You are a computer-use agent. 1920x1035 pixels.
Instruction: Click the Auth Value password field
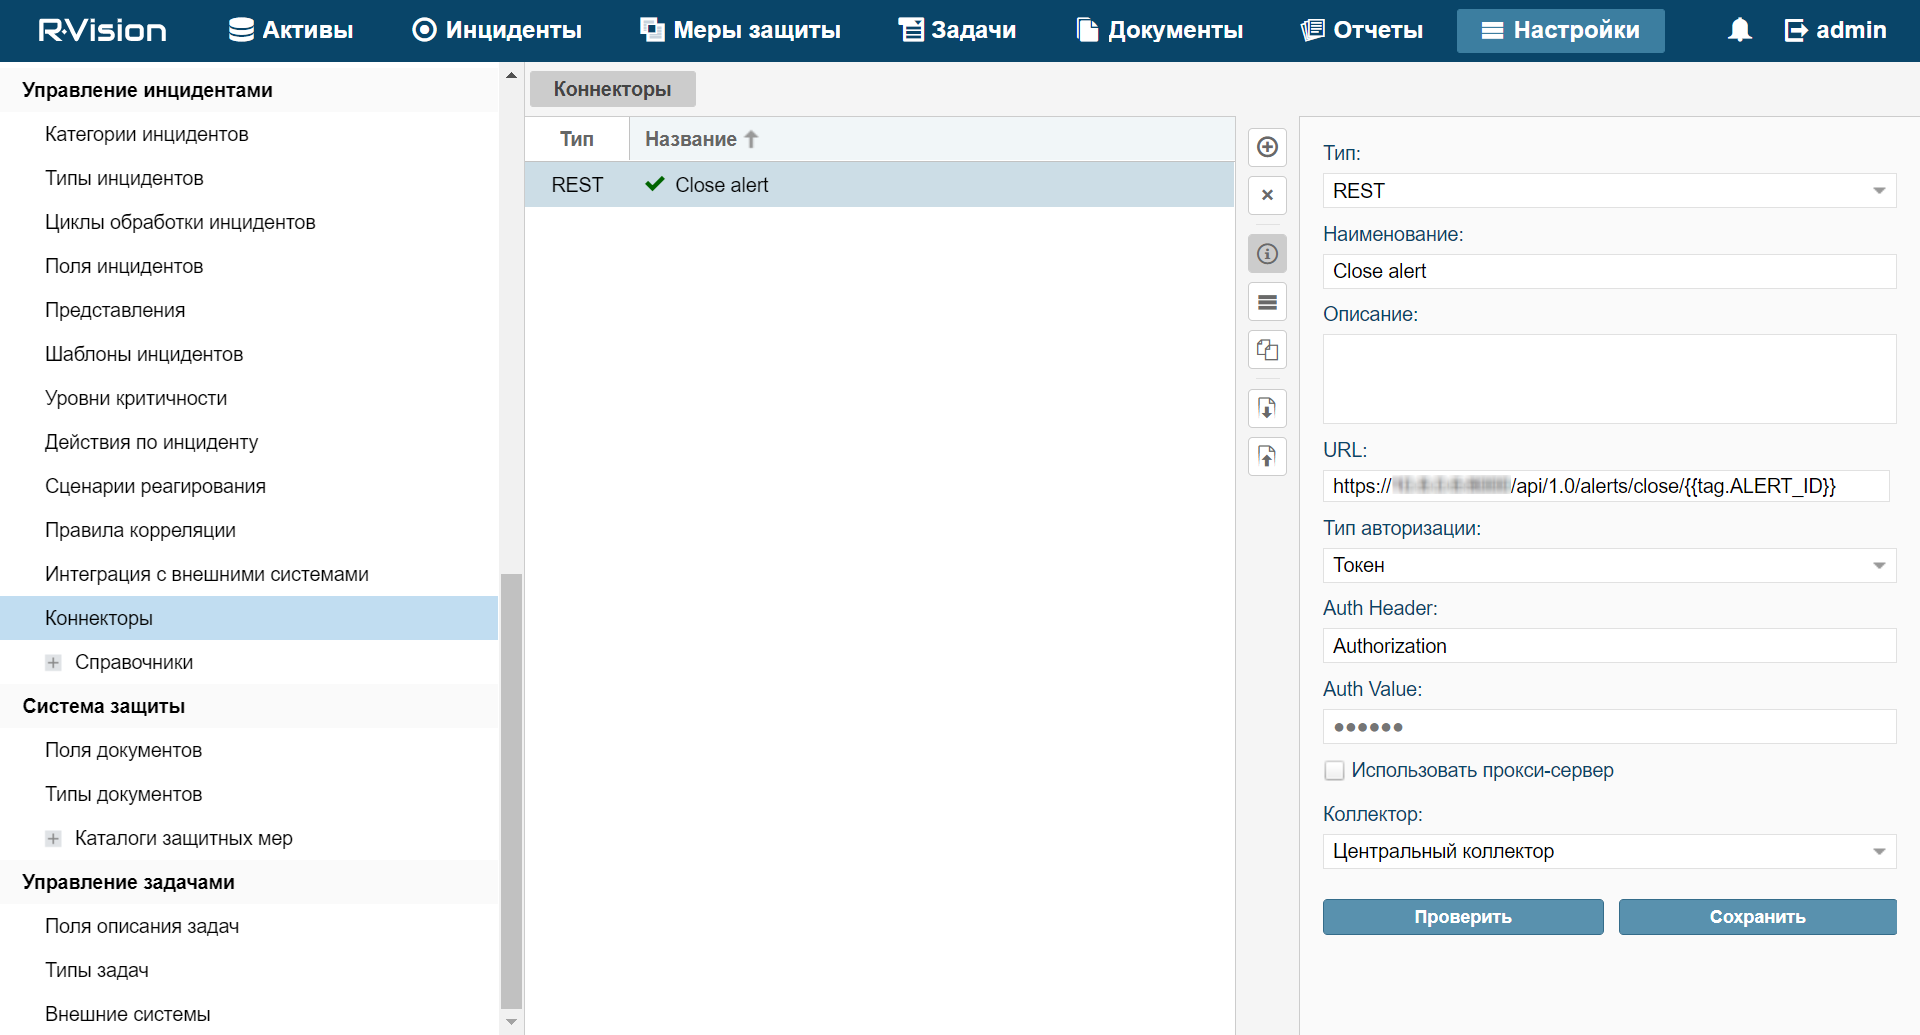pyautogui.click(x=1608, y=727)
